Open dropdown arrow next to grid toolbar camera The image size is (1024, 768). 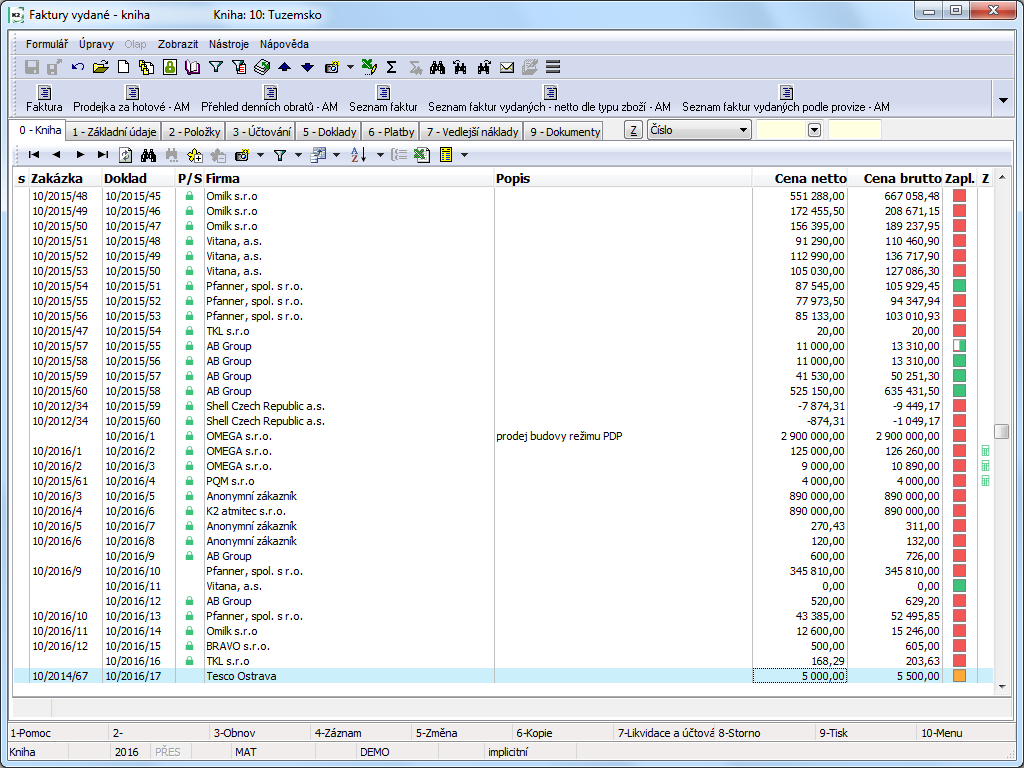pyautogui.click(x=261, y=155)
